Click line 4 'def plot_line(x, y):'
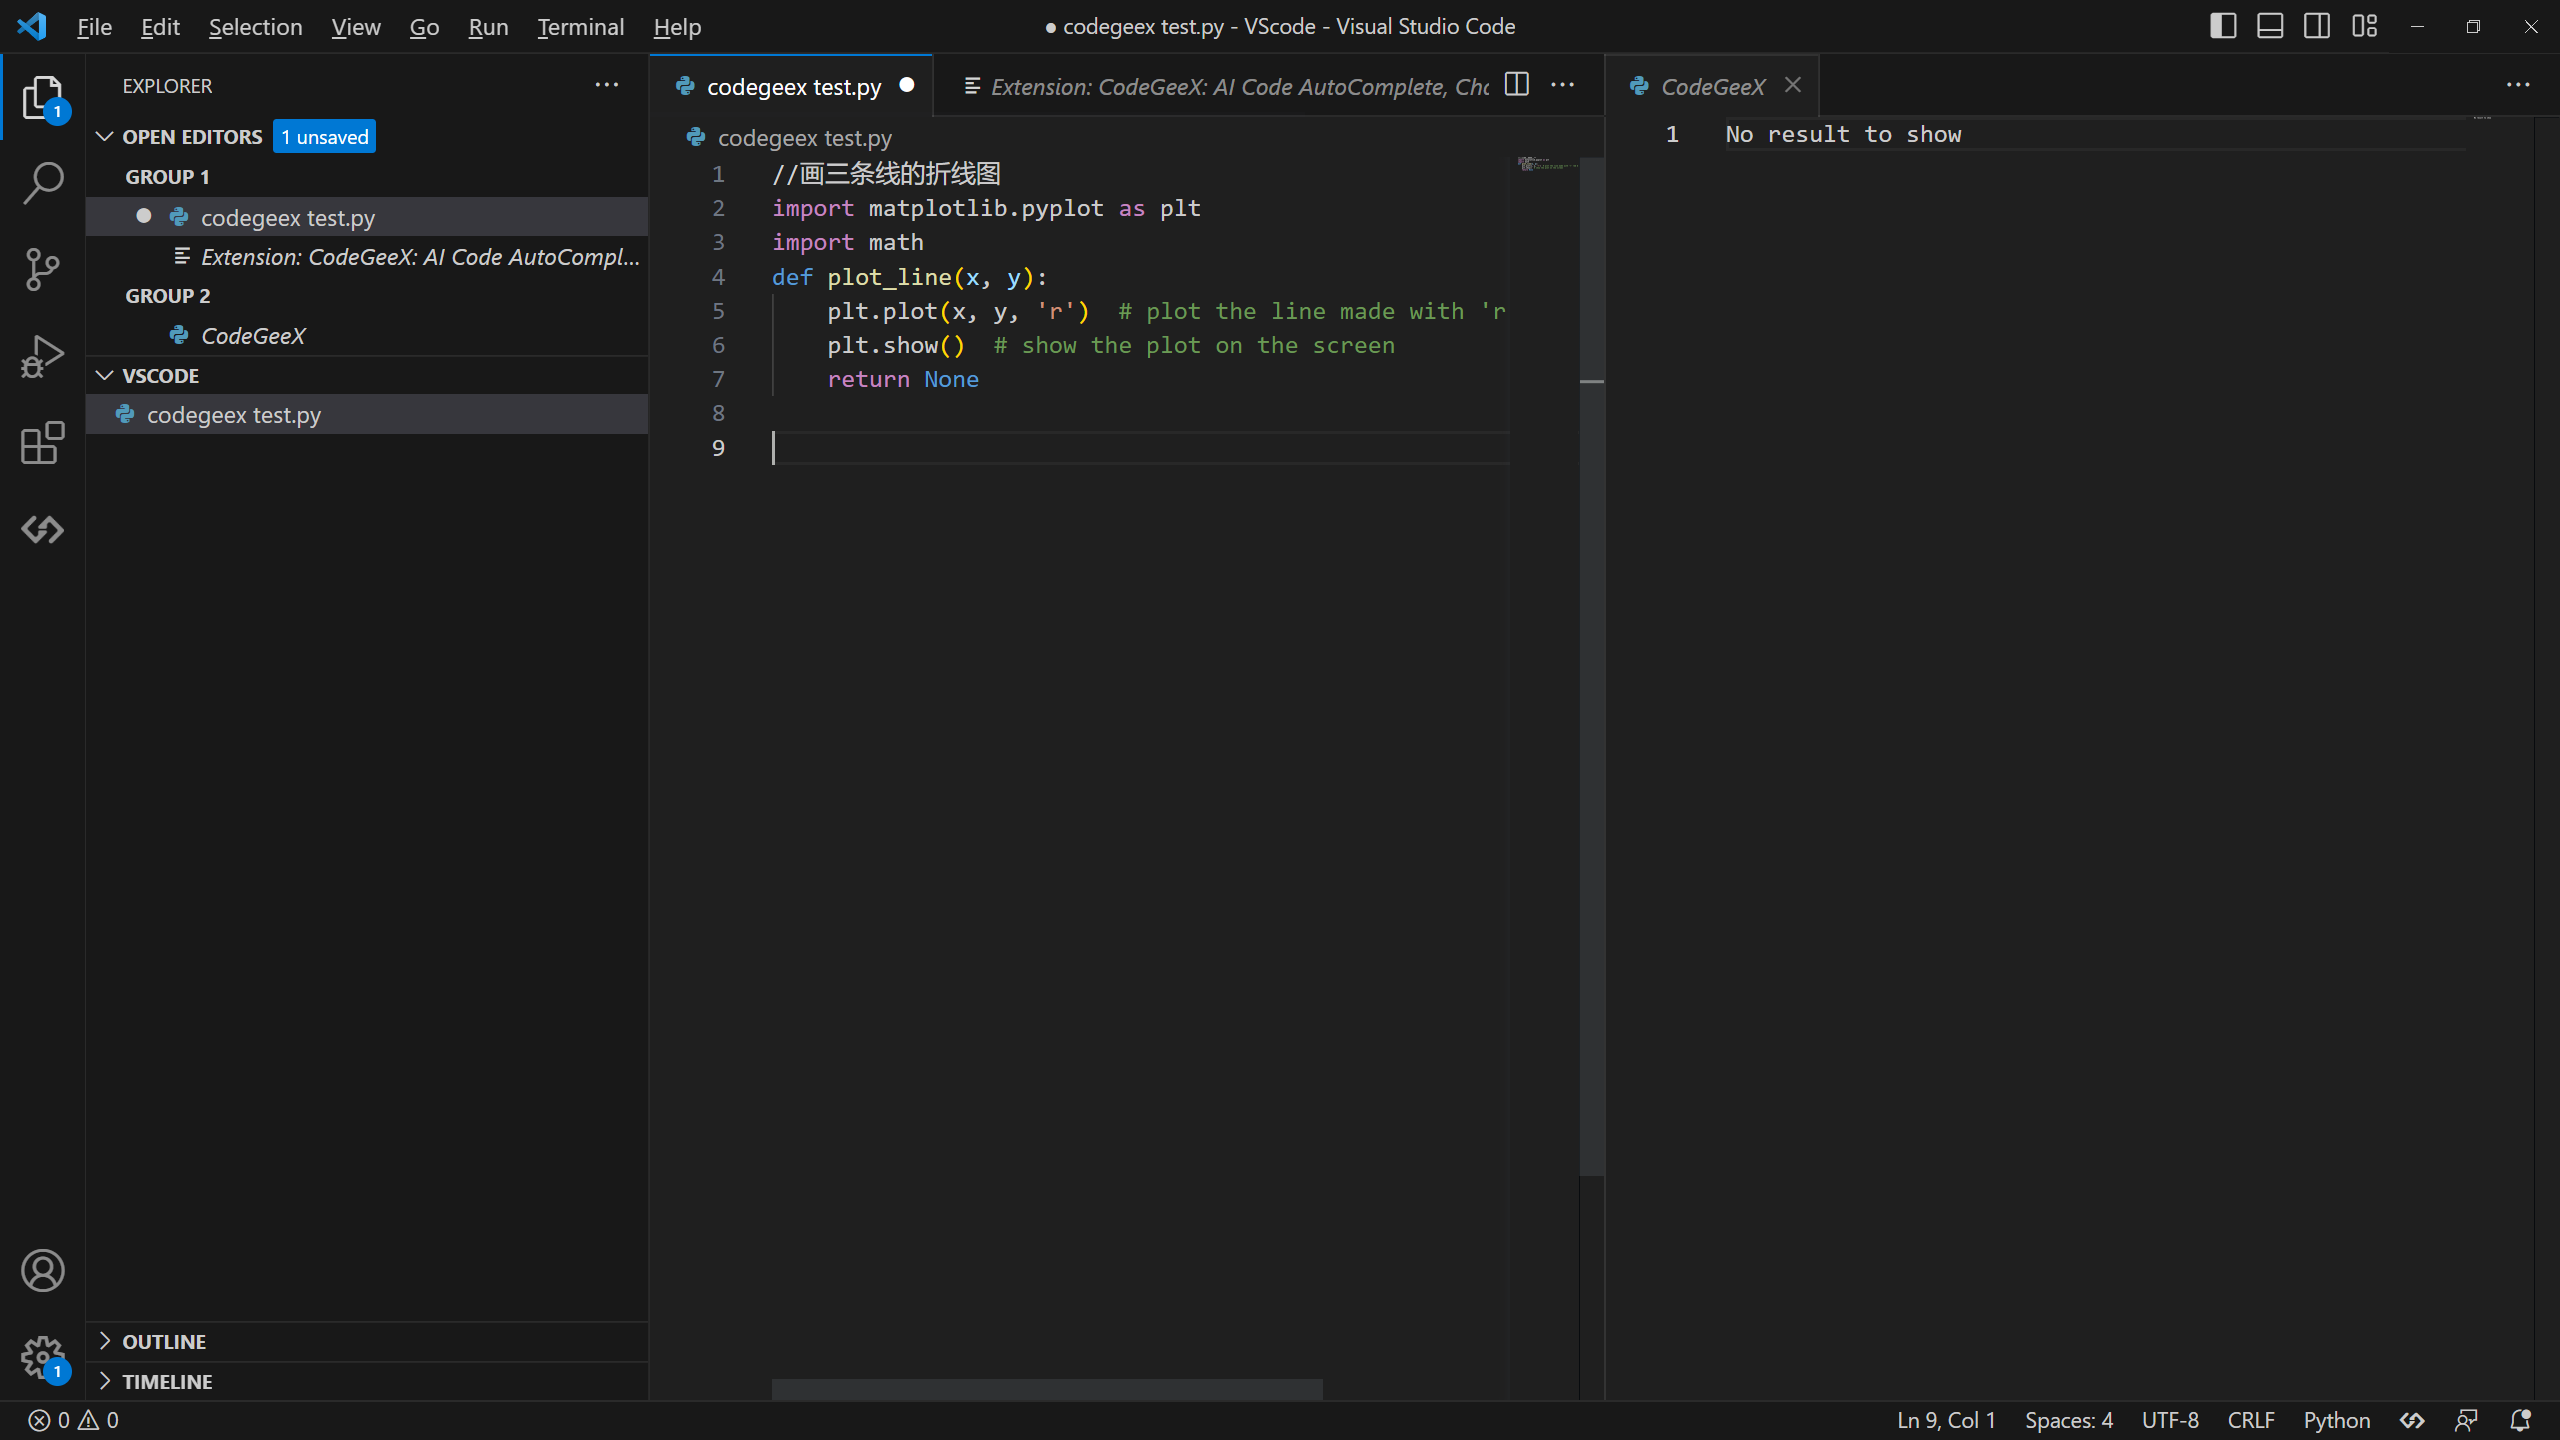This screenshot has width=2560, height=1440. [x=909, y=277]
